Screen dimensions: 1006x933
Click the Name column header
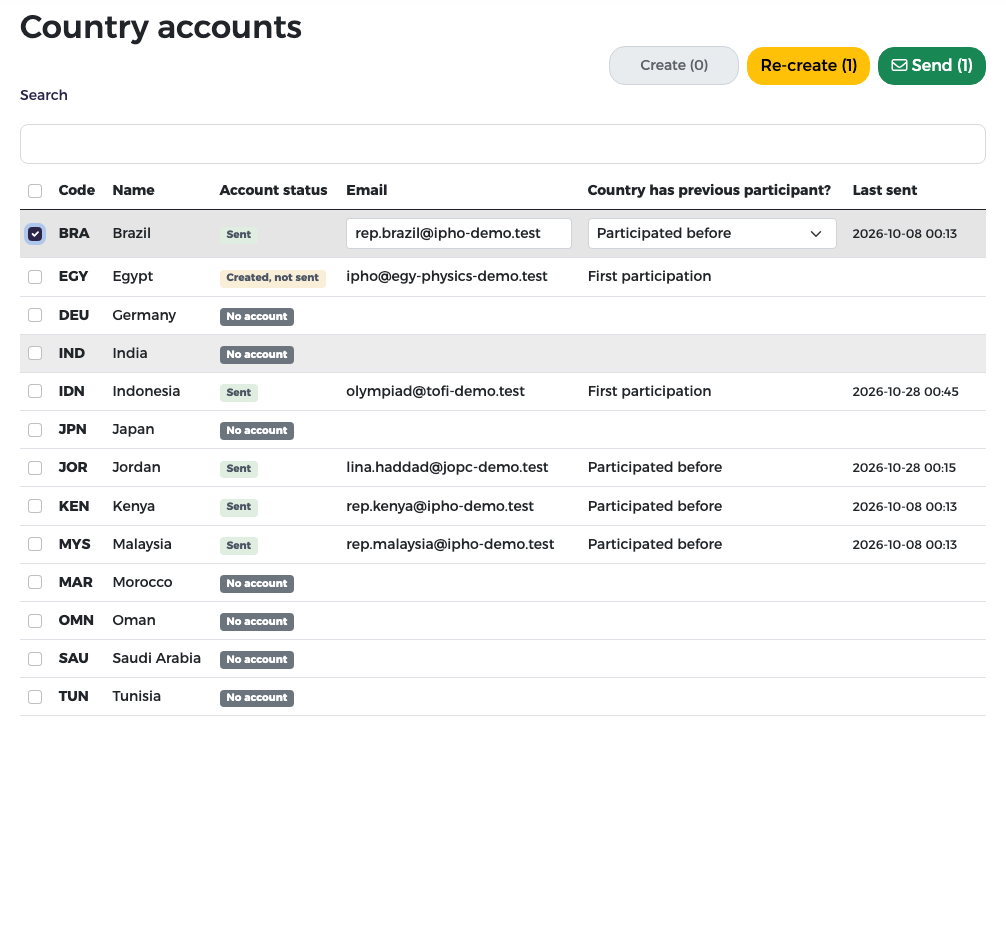tap(133, 190)
